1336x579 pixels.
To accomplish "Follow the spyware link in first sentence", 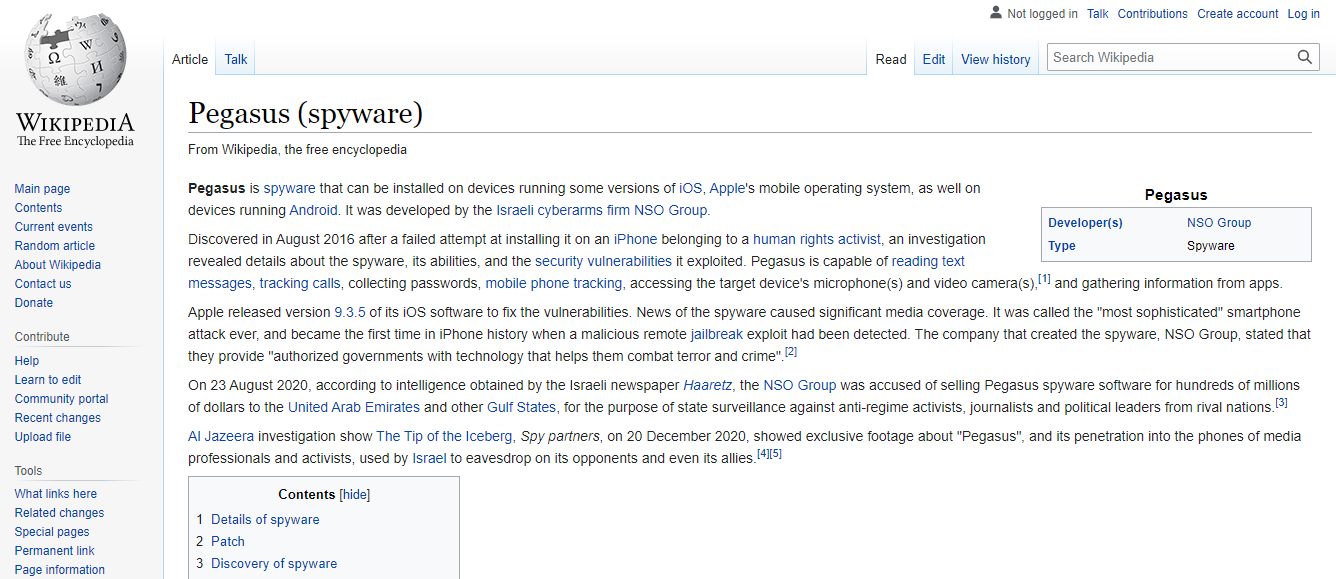I will coord(289,188).
